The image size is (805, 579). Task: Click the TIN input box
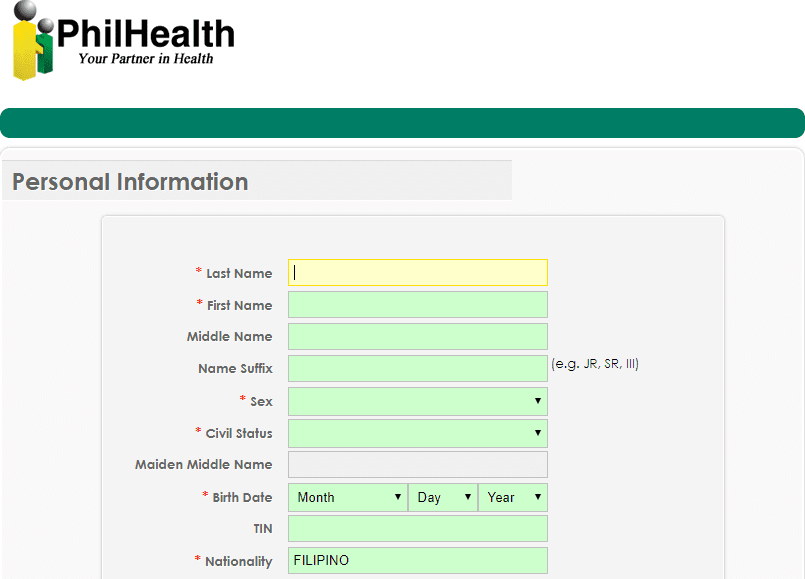[417, 528]
